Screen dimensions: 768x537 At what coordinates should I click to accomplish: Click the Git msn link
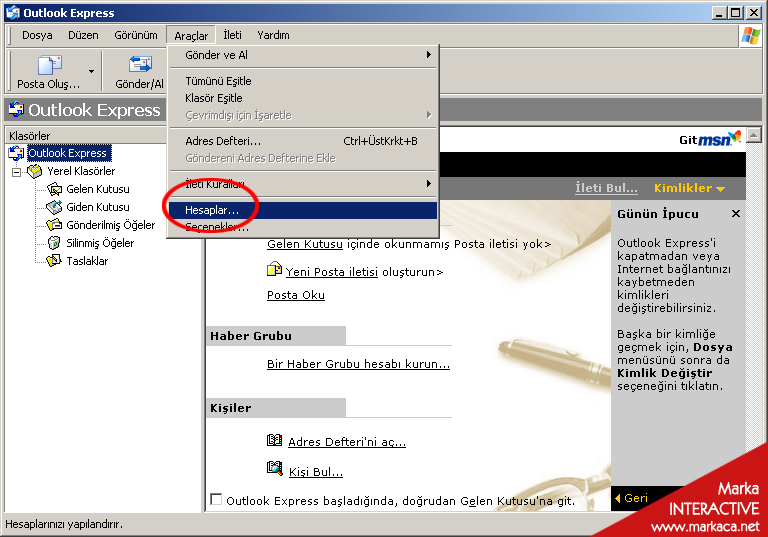[710, 140]
